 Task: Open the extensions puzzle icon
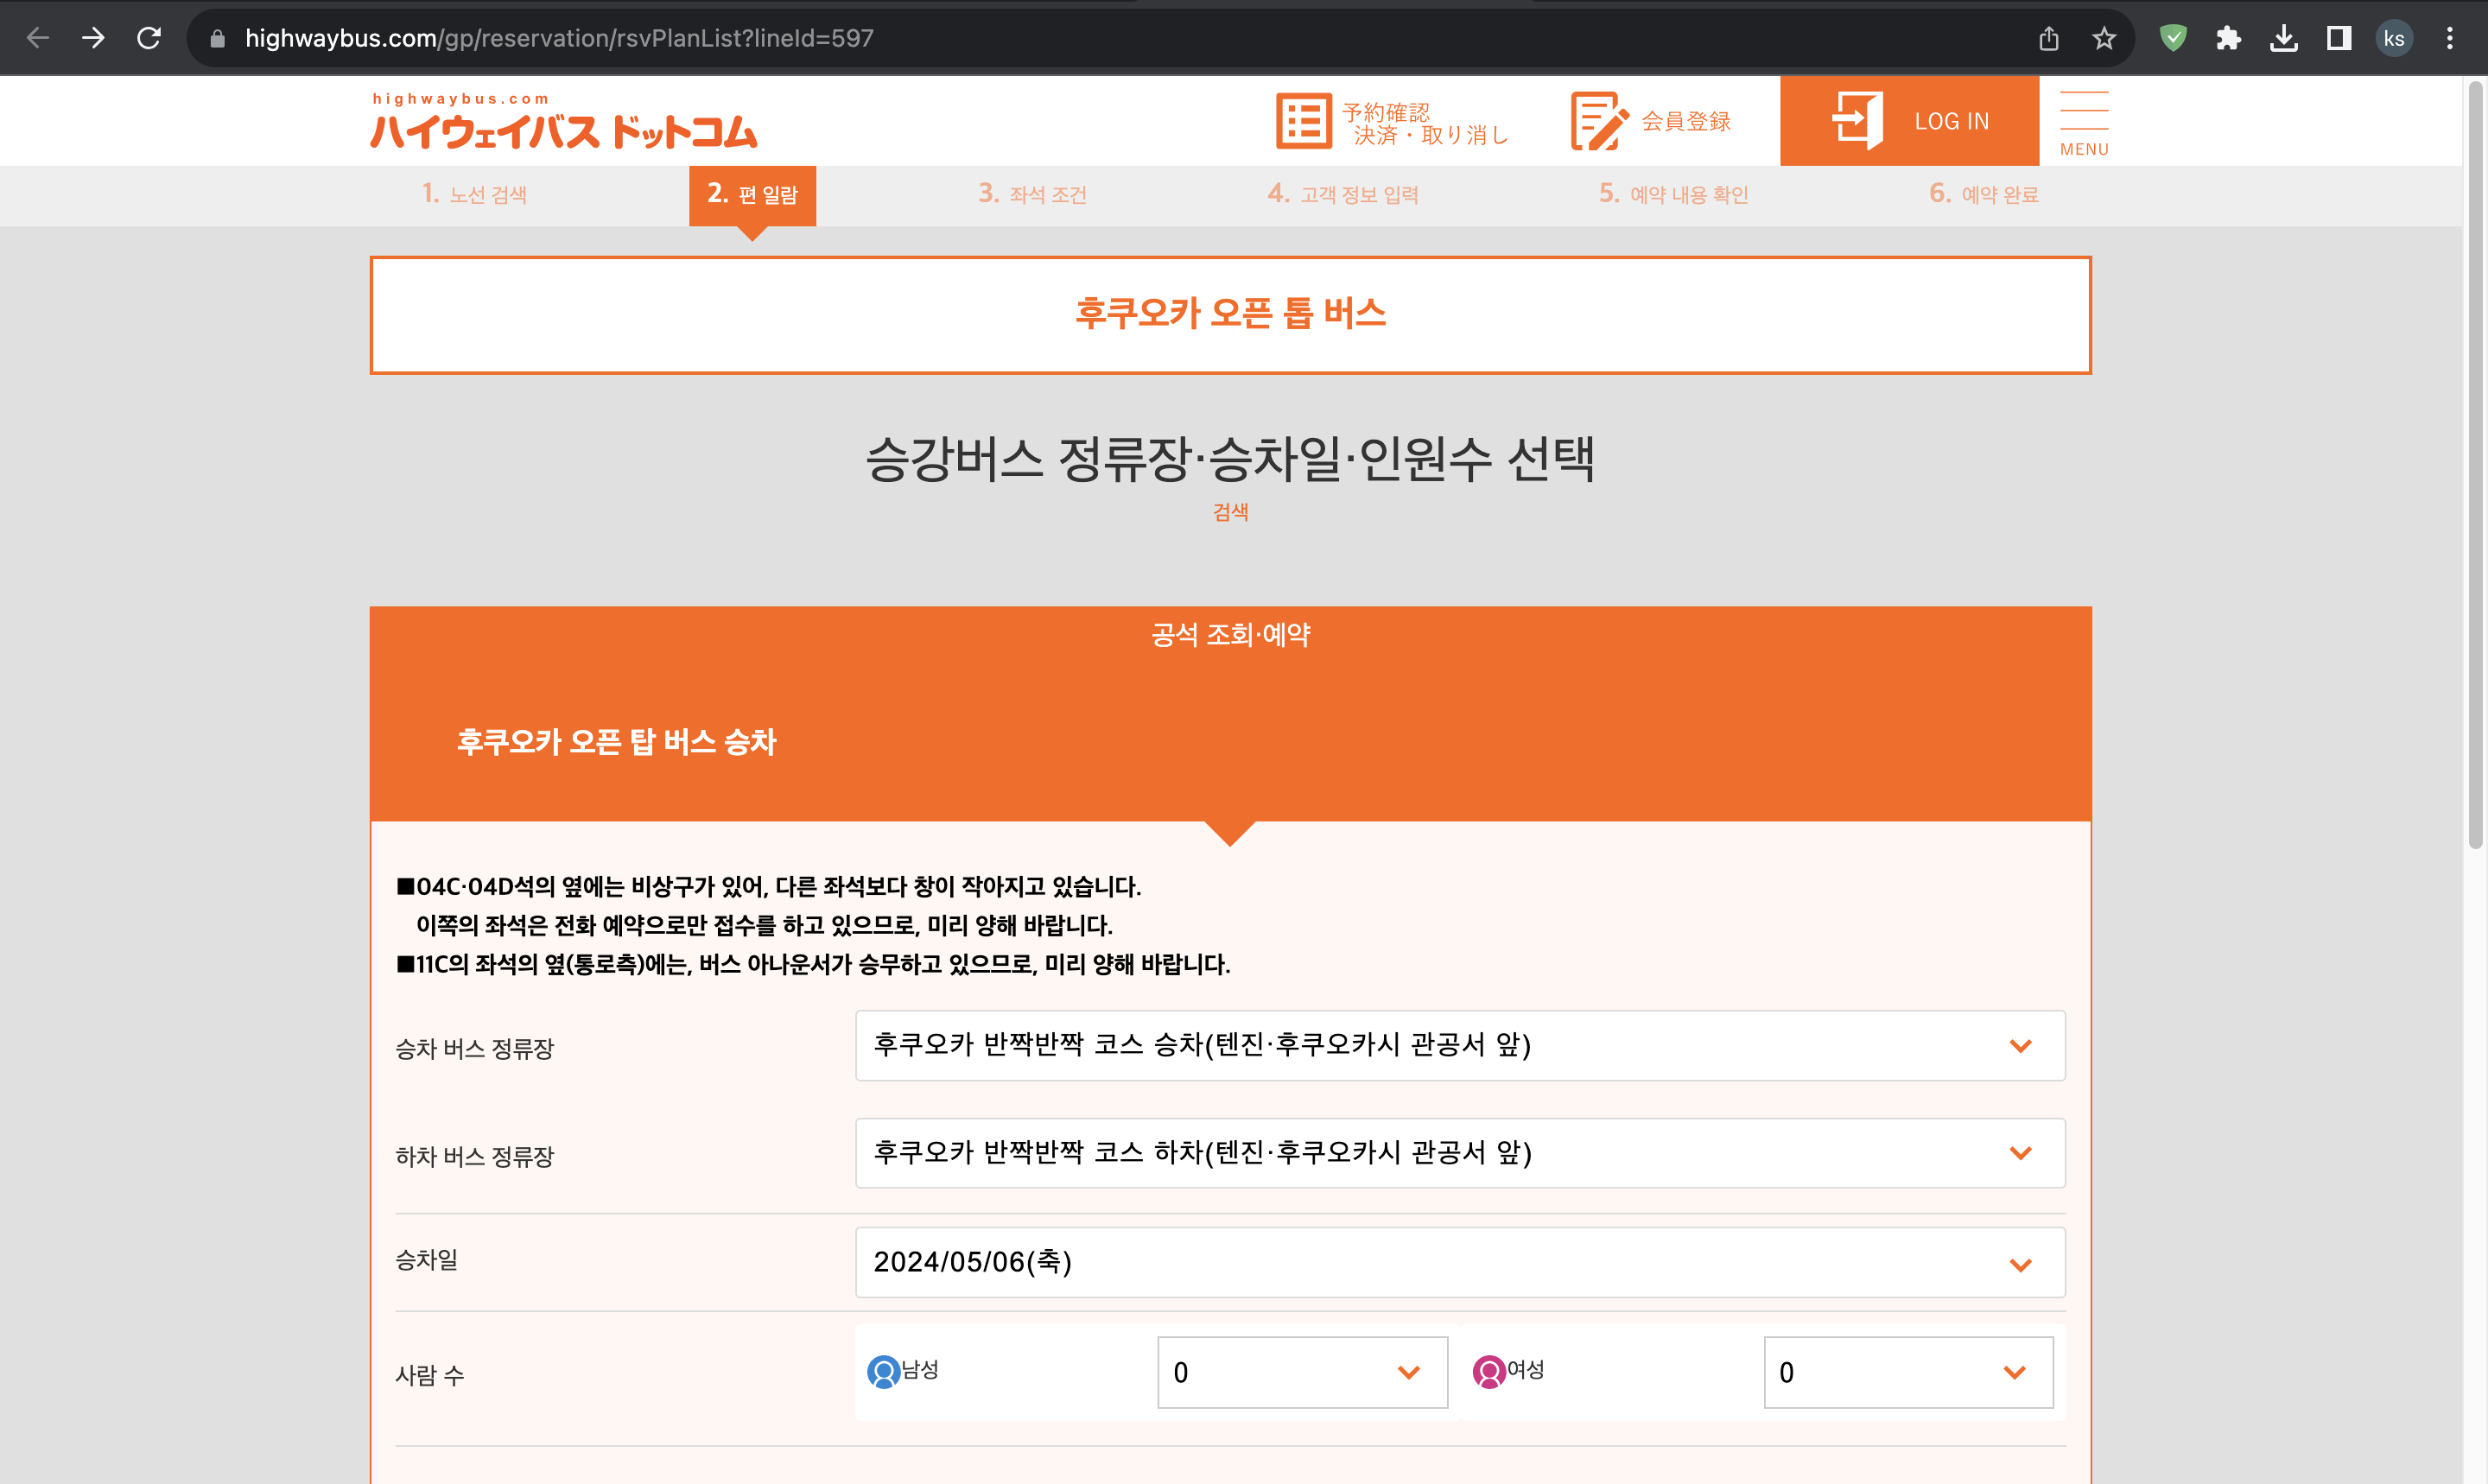pyautogui.click(x=2228, y=38)
